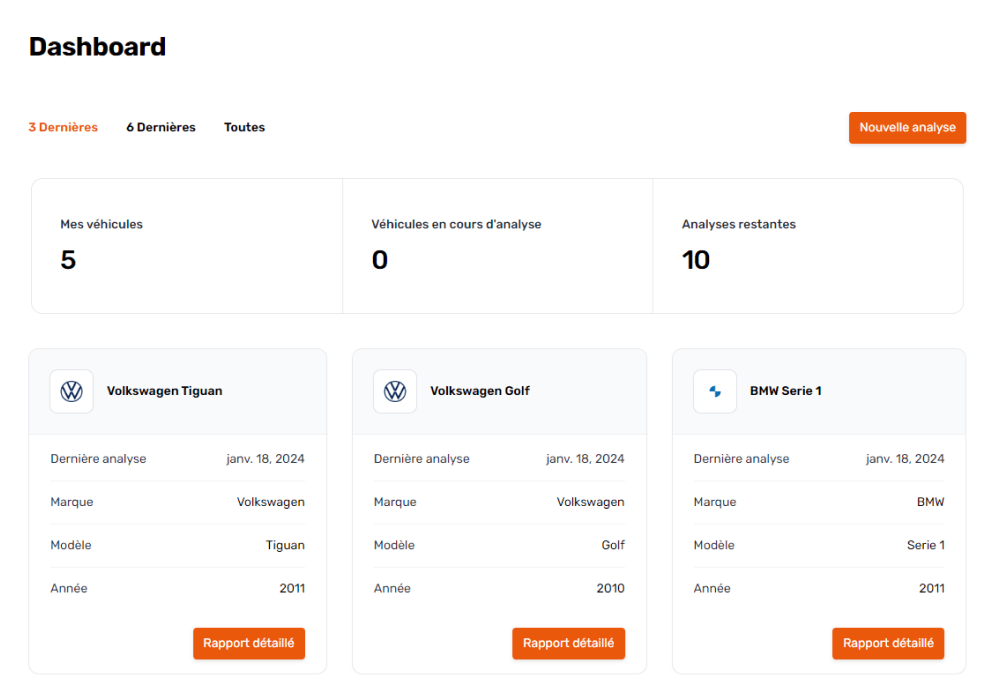The width and height of the screenshot is (1000, 700).
Task: Click the 2011 year on Tiguan card
Action: 292,588
